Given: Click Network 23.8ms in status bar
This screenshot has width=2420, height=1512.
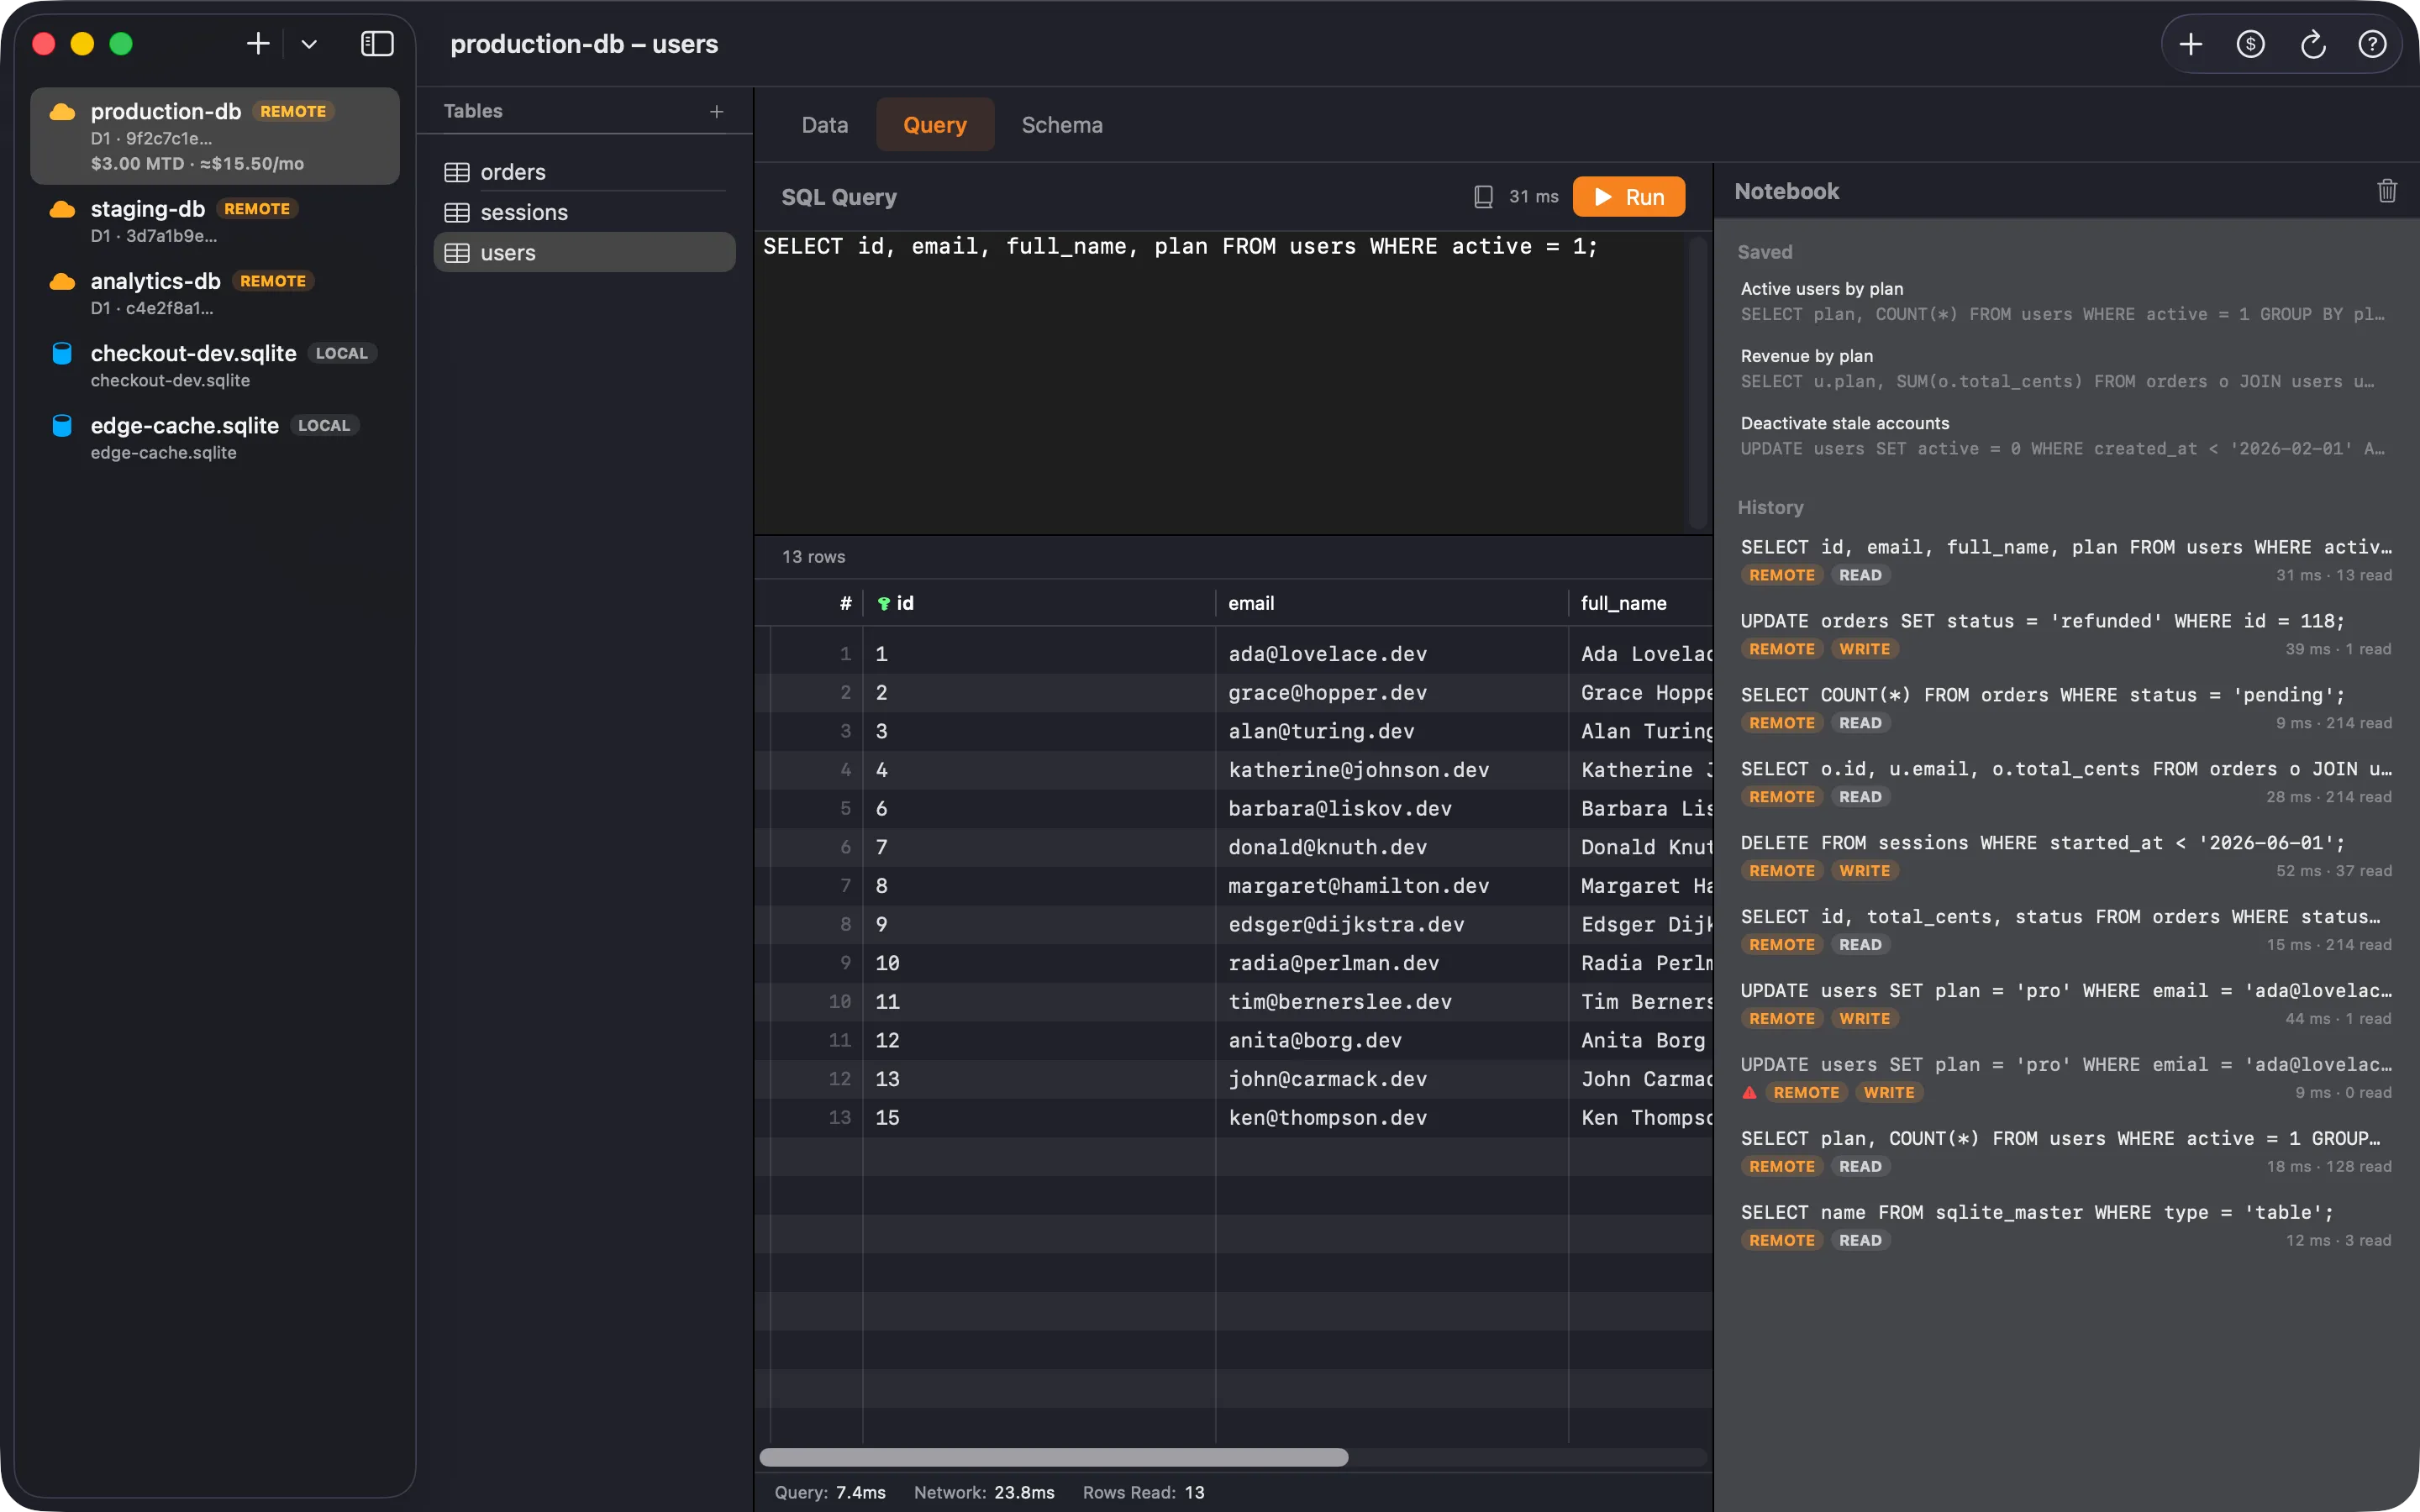Looking at the screenshot, I should coord(984,1492).
